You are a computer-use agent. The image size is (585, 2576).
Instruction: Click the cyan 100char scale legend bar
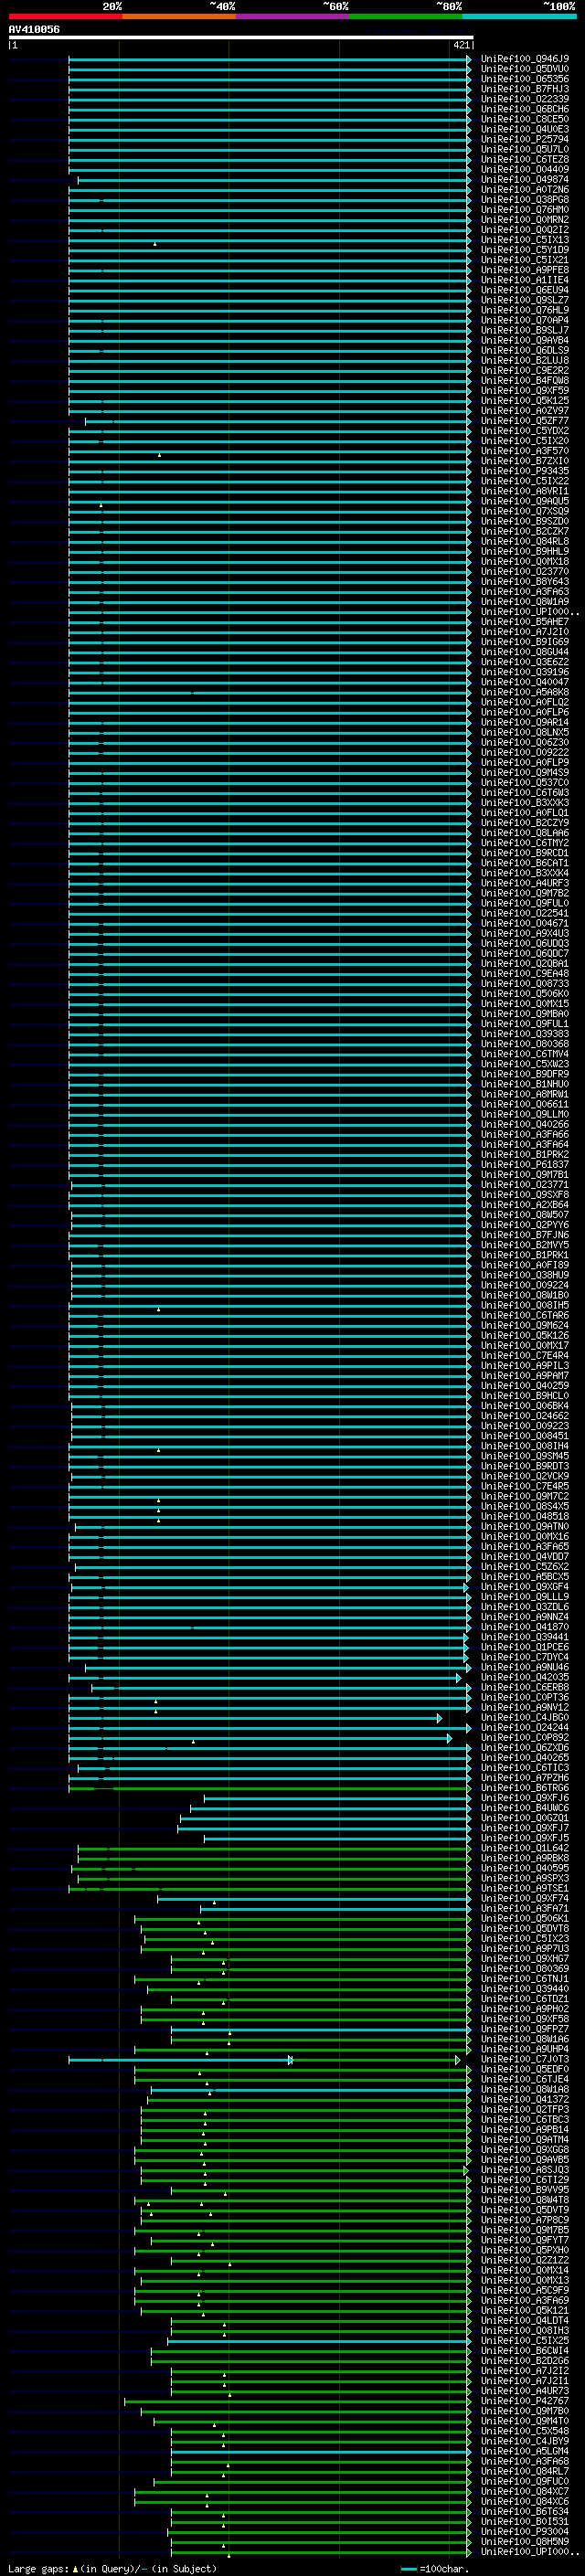[x=408, y=2569]
